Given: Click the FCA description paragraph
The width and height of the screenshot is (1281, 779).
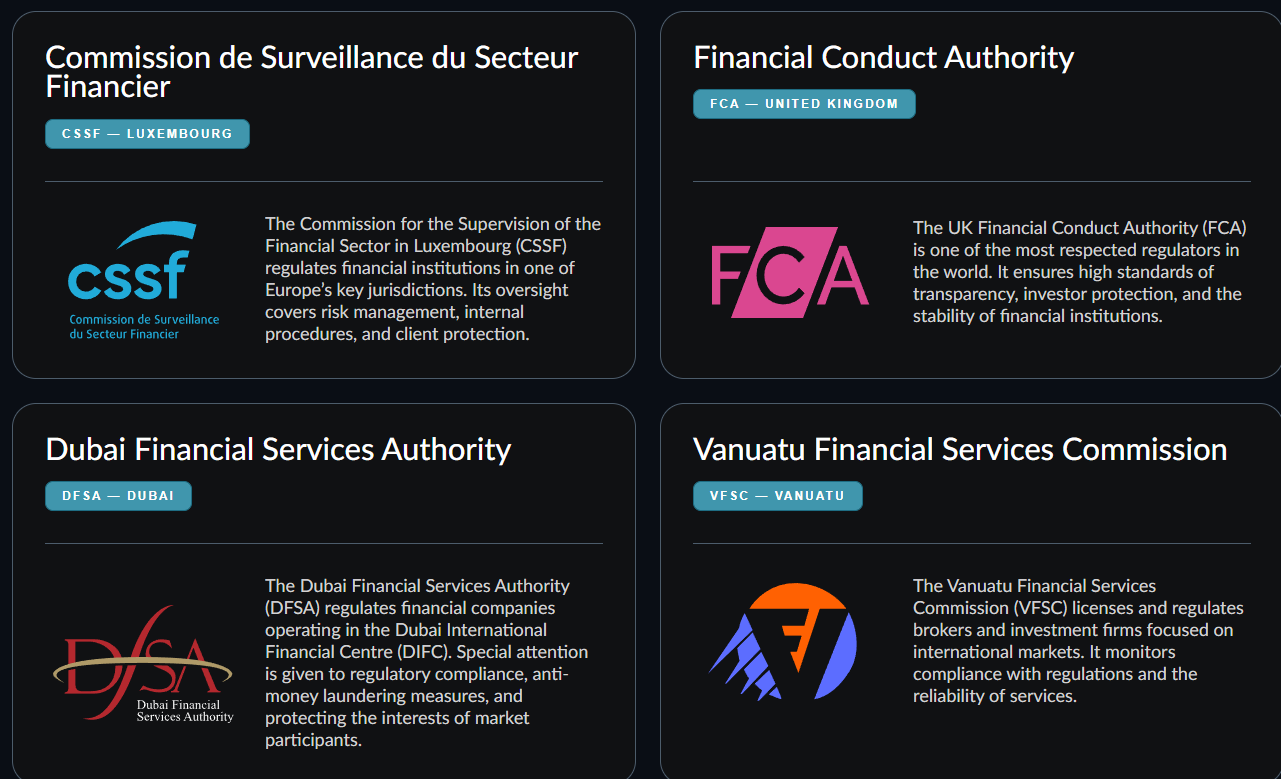Looking at the screenshot, I should pyautogui.click(x=1080, y=272).
